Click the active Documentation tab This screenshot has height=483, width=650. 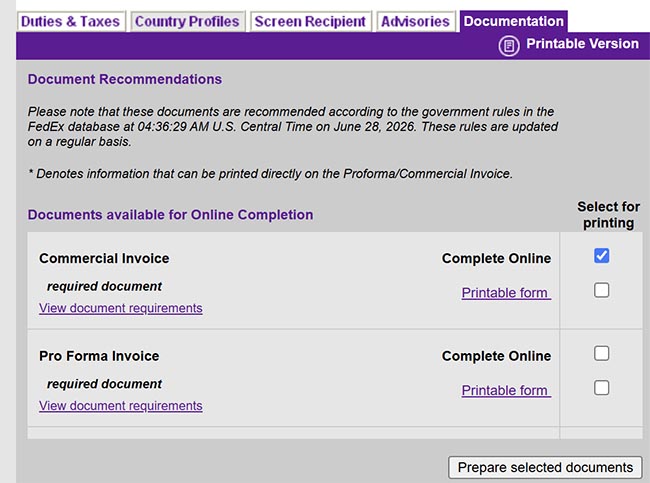pos(513,21)
